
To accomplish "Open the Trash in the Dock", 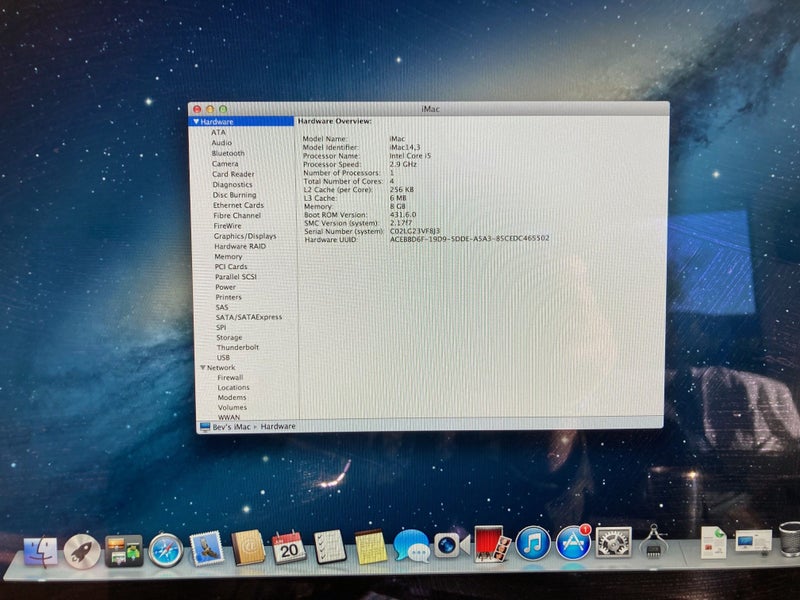I will [789, 539].
